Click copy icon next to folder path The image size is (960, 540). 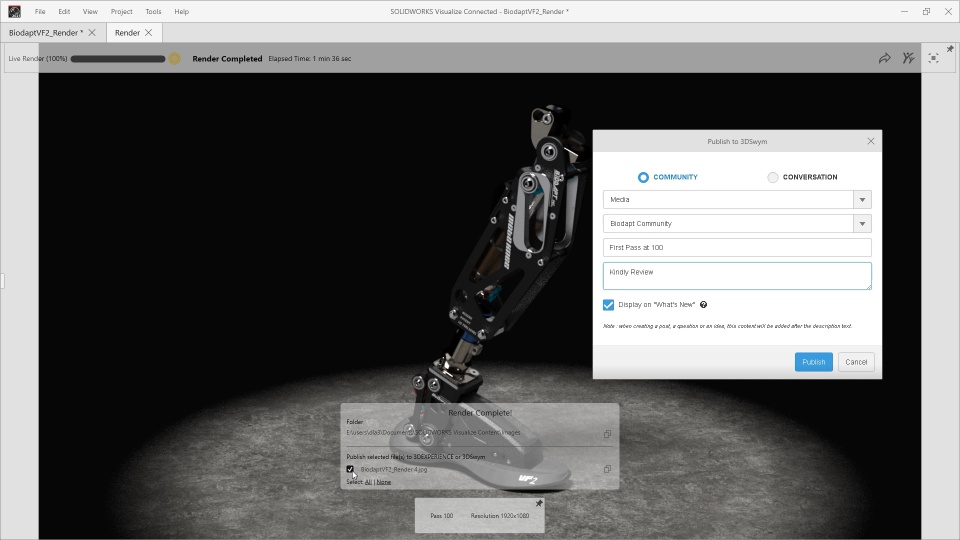click(607, 433)
